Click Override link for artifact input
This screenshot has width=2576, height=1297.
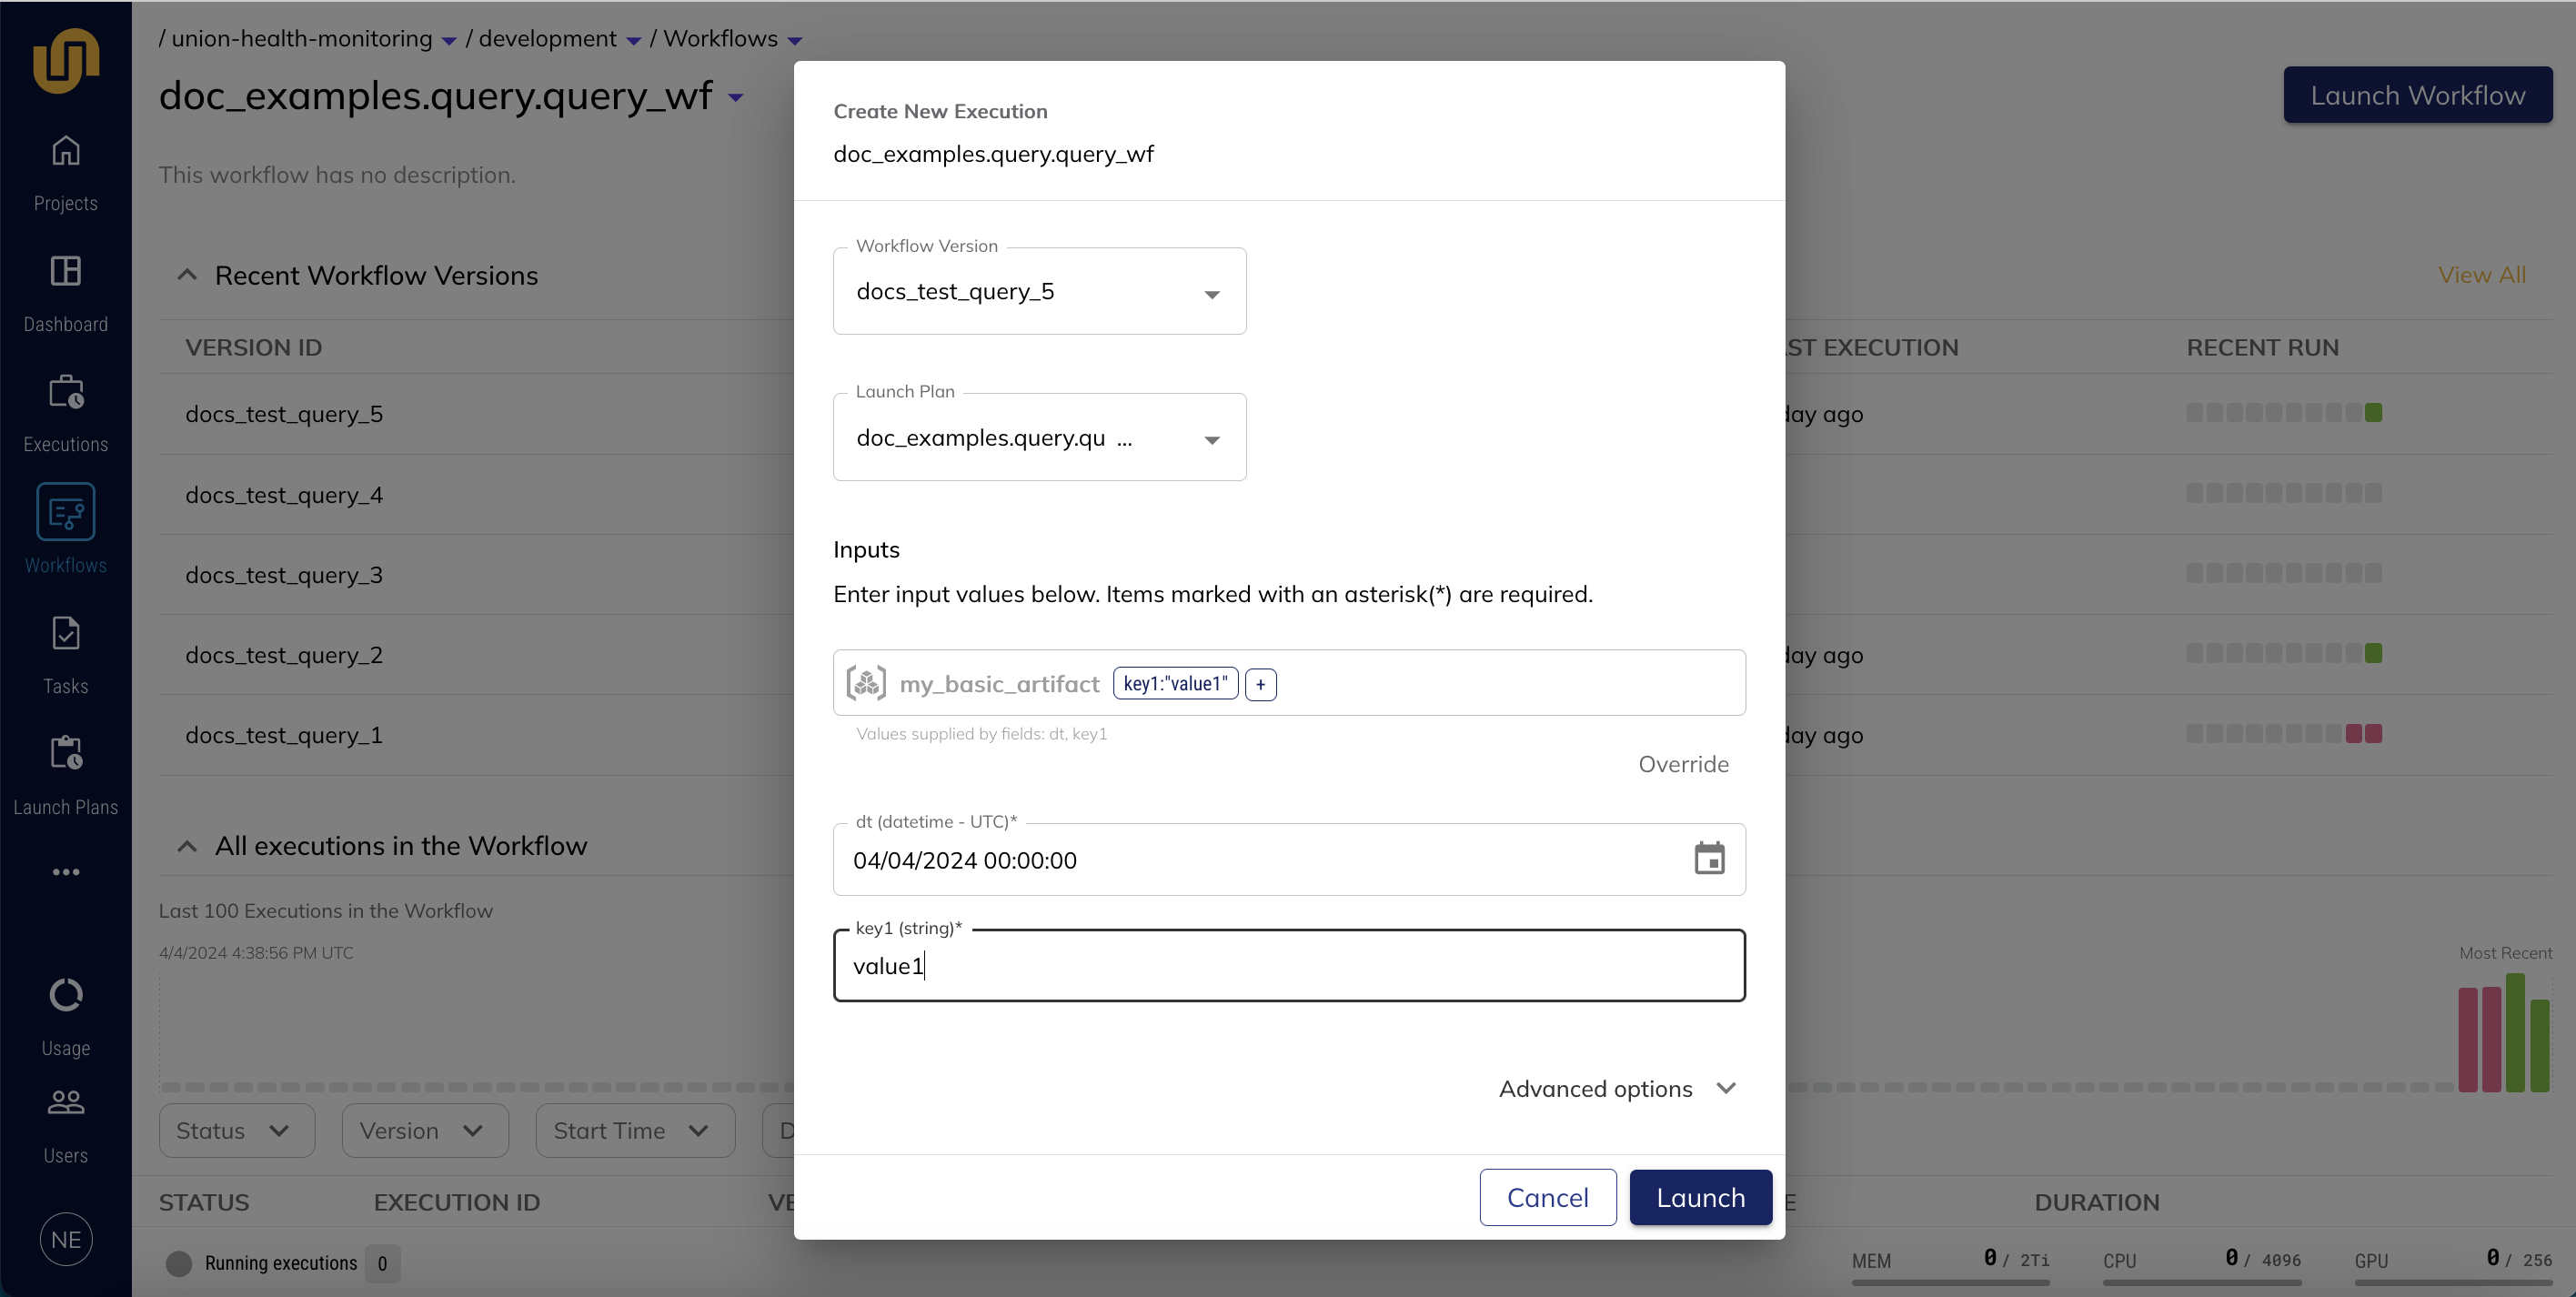tap(1685, 763)
